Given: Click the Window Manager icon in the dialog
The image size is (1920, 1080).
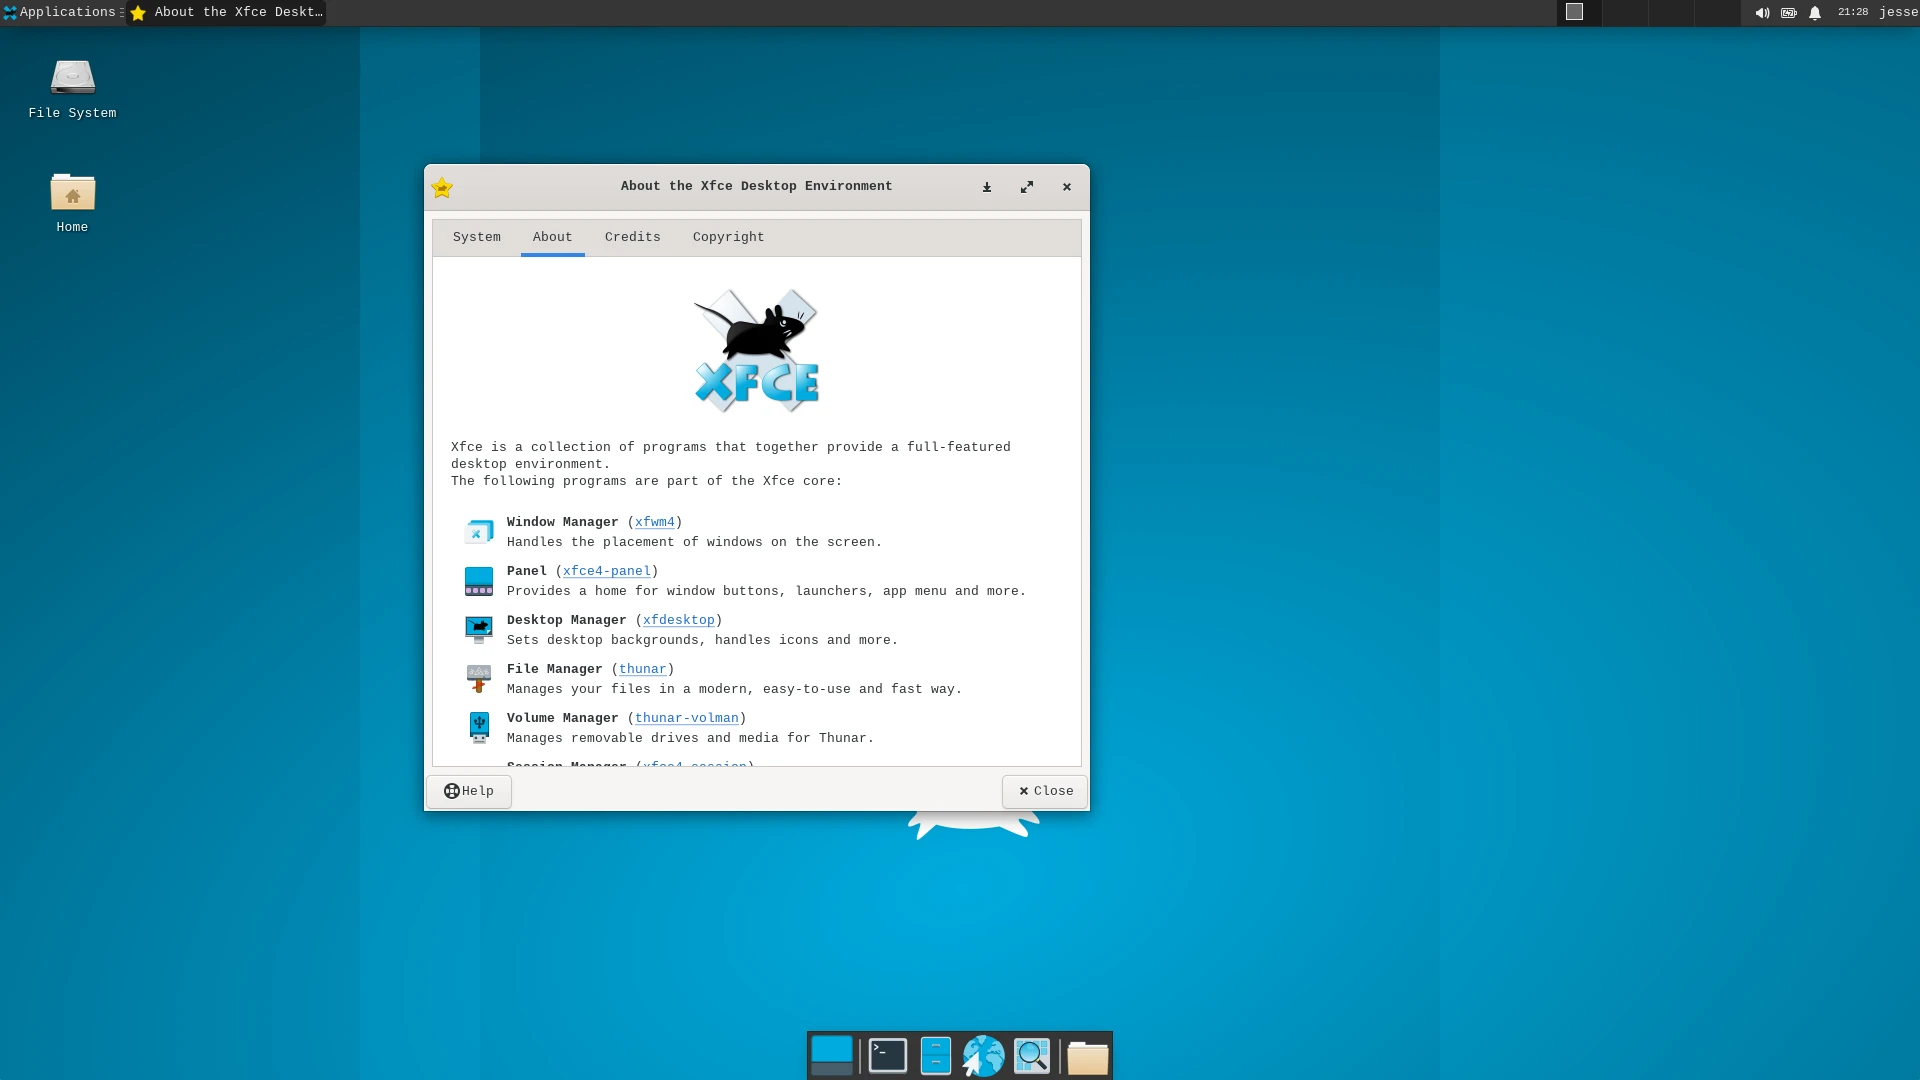Looking at the screenshot, I should click(x=479, y=531).
